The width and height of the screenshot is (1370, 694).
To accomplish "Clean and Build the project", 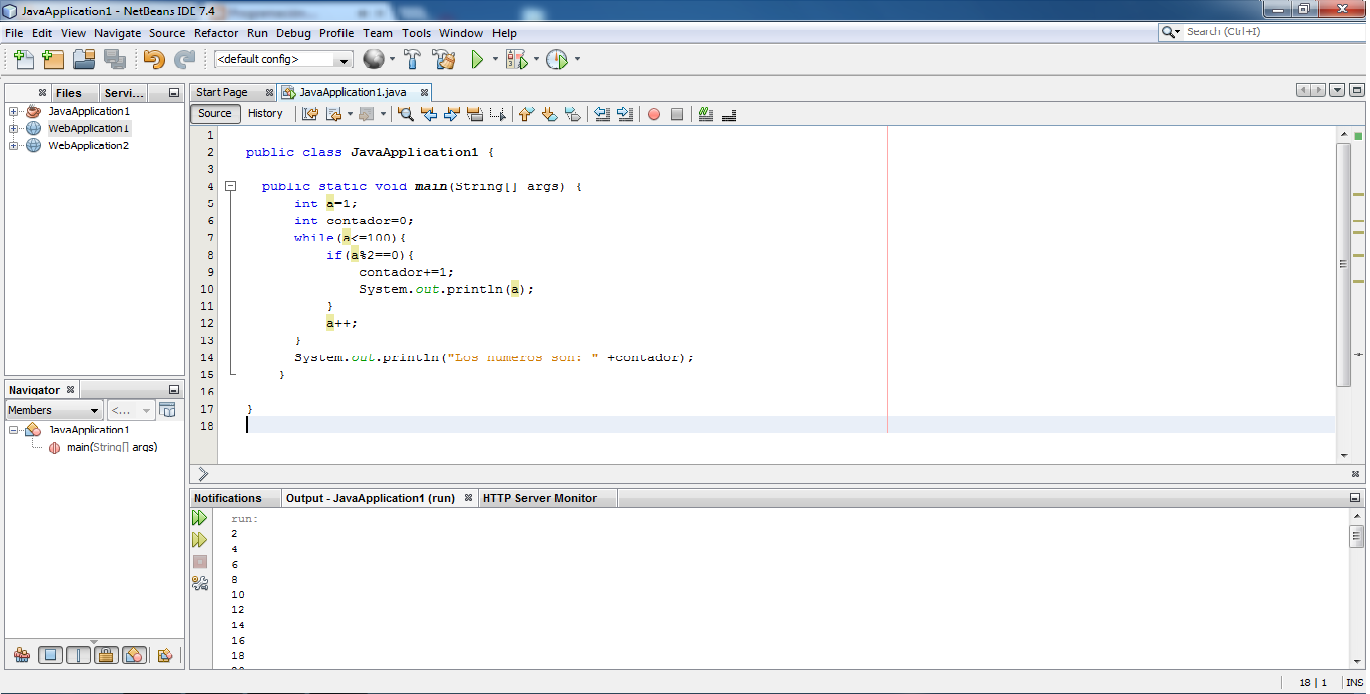I will click(x=443, y=59).
